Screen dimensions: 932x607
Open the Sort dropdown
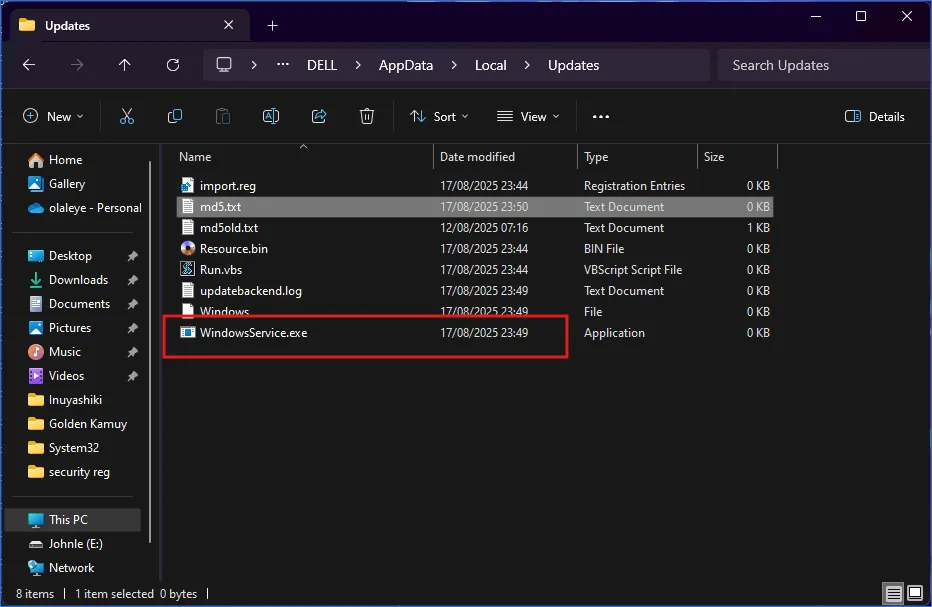439,116
